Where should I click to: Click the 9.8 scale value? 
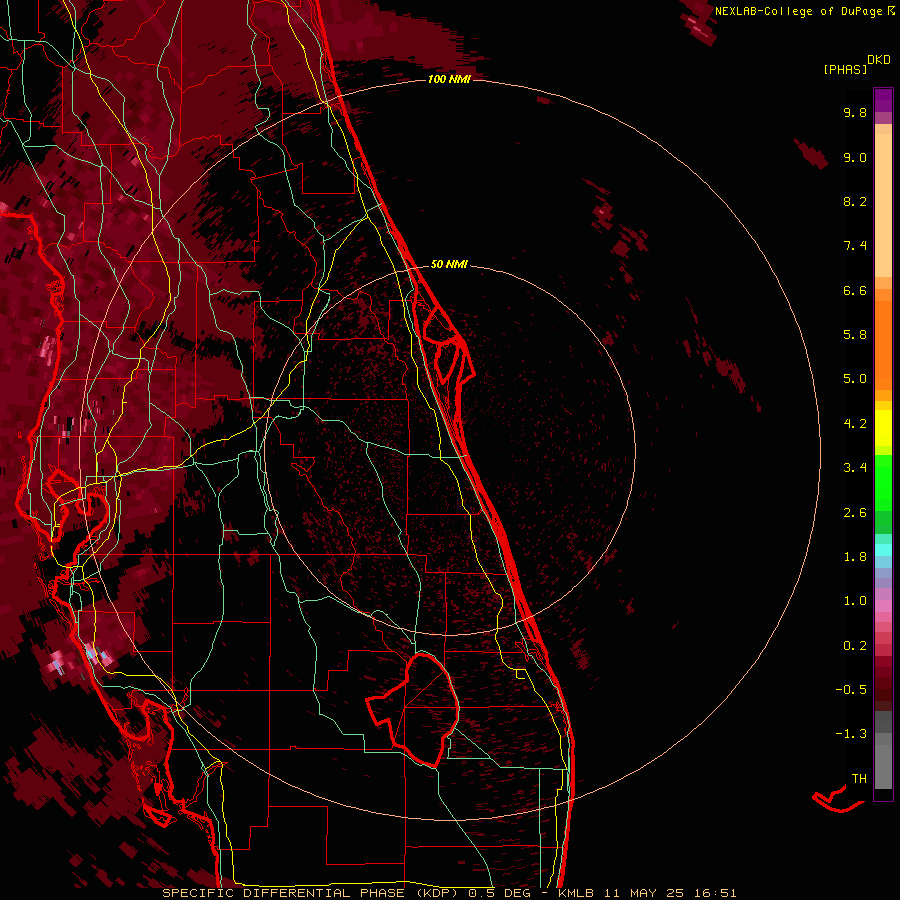click(x=855, y=112)
